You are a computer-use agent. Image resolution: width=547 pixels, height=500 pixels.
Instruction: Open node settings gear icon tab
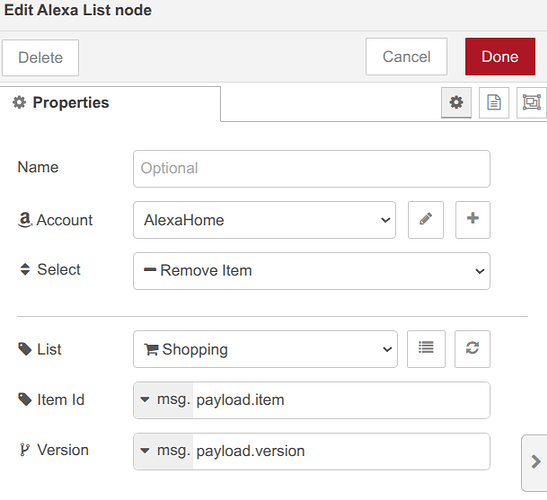[456, 103]
